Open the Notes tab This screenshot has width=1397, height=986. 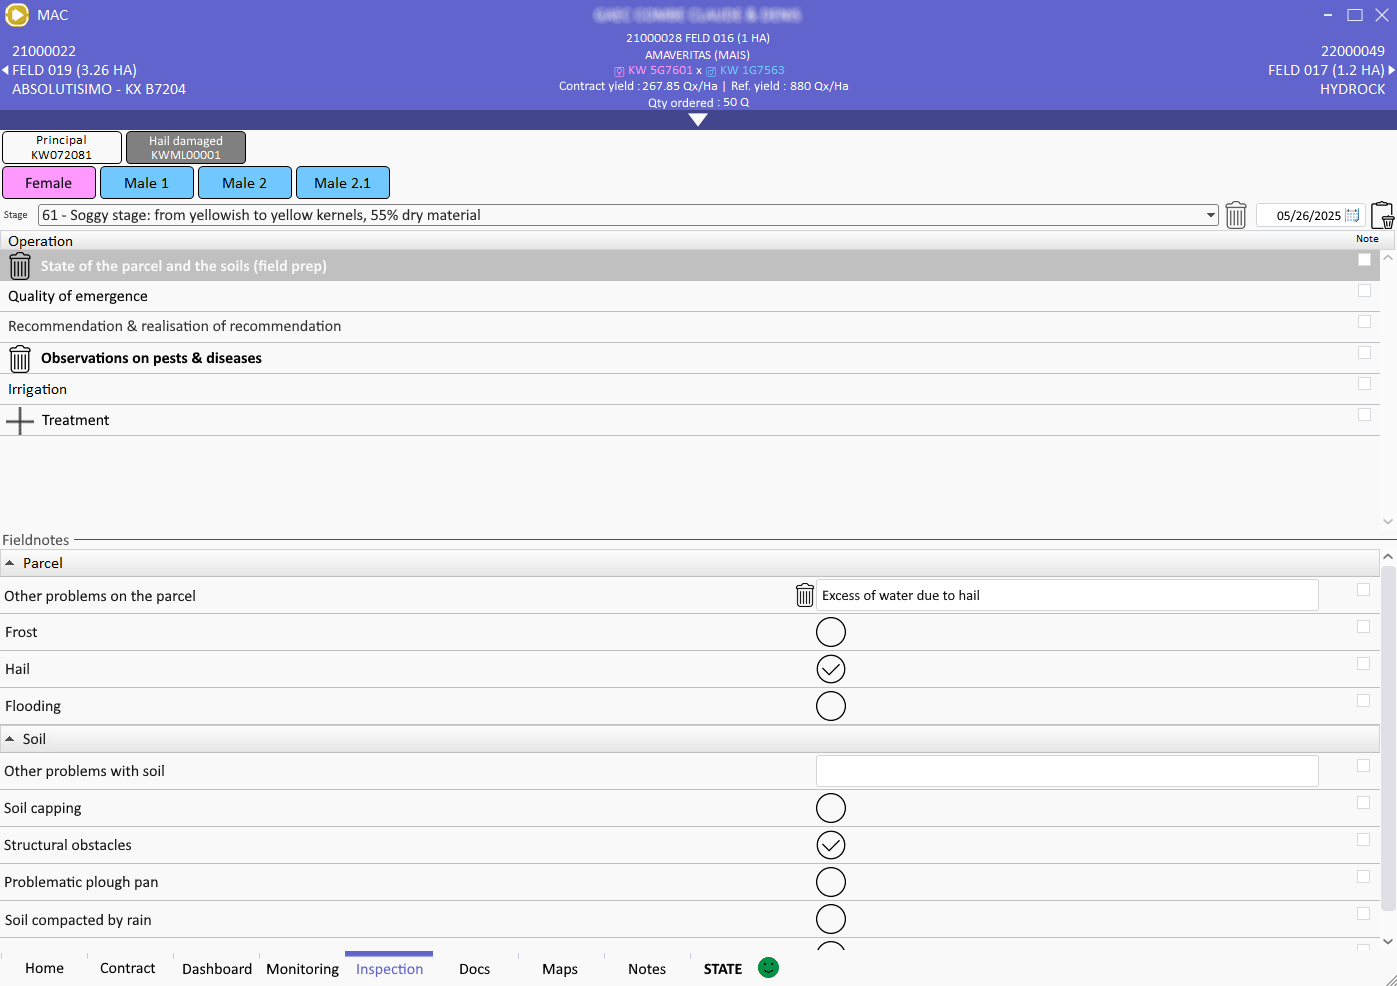[647, 968]
